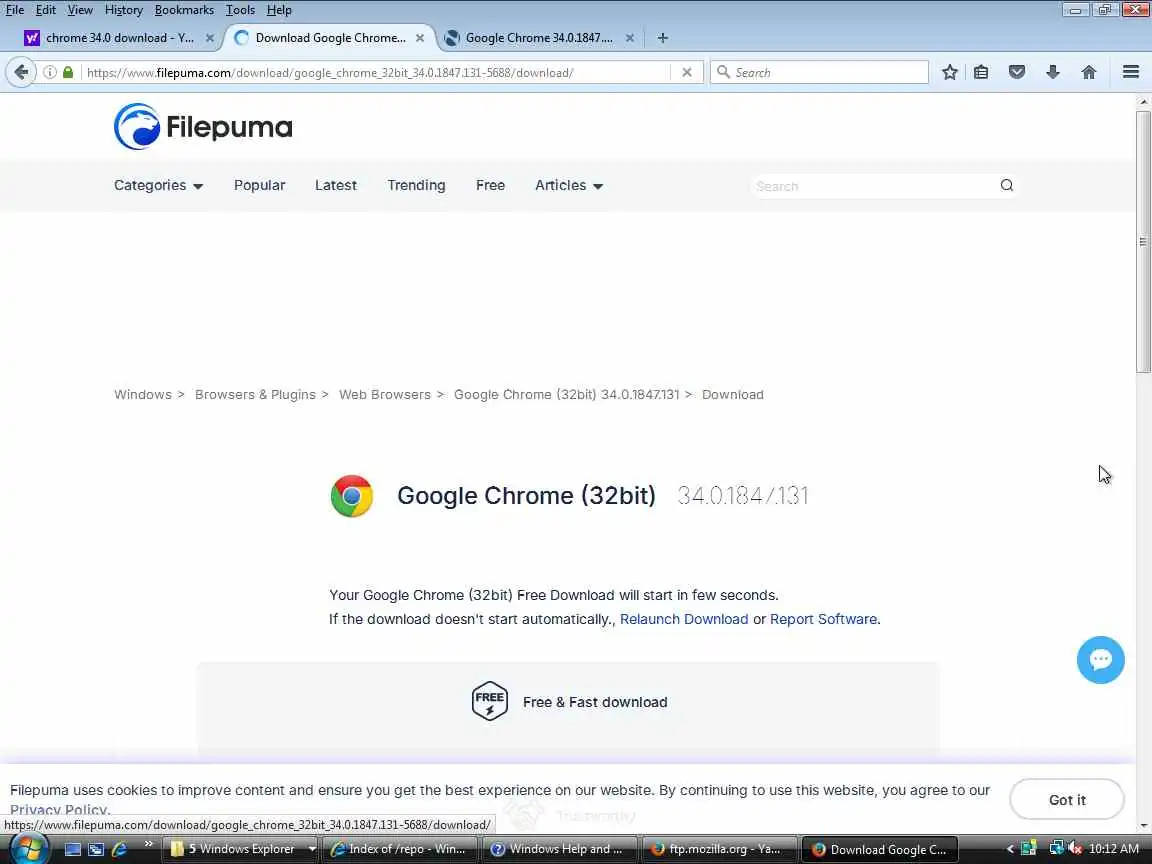Open the View menu
Screen dimensions: 1152x864
tap(80, 10)
